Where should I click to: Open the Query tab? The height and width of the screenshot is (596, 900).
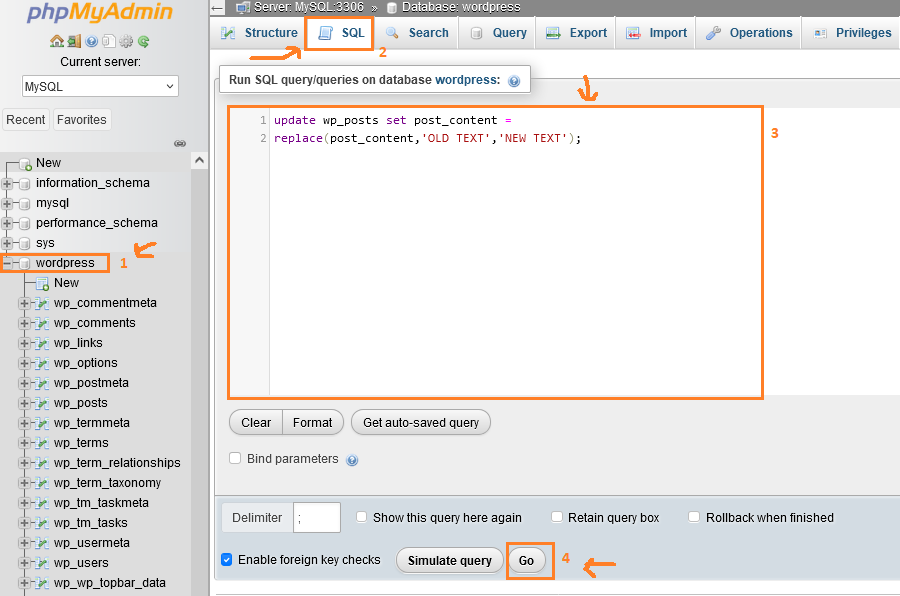coord(498,33)
